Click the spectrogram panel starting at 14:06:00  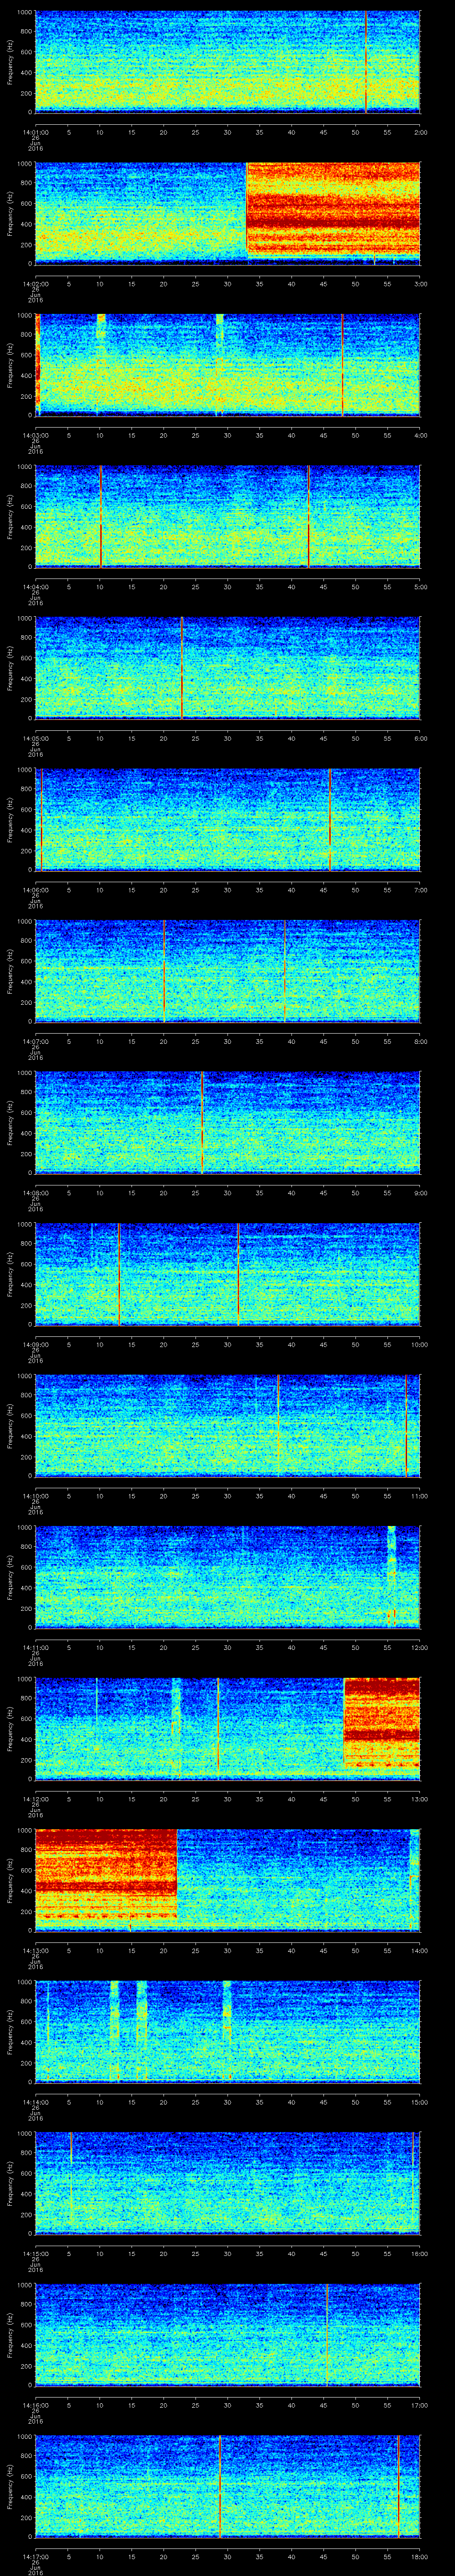point(227,819)
